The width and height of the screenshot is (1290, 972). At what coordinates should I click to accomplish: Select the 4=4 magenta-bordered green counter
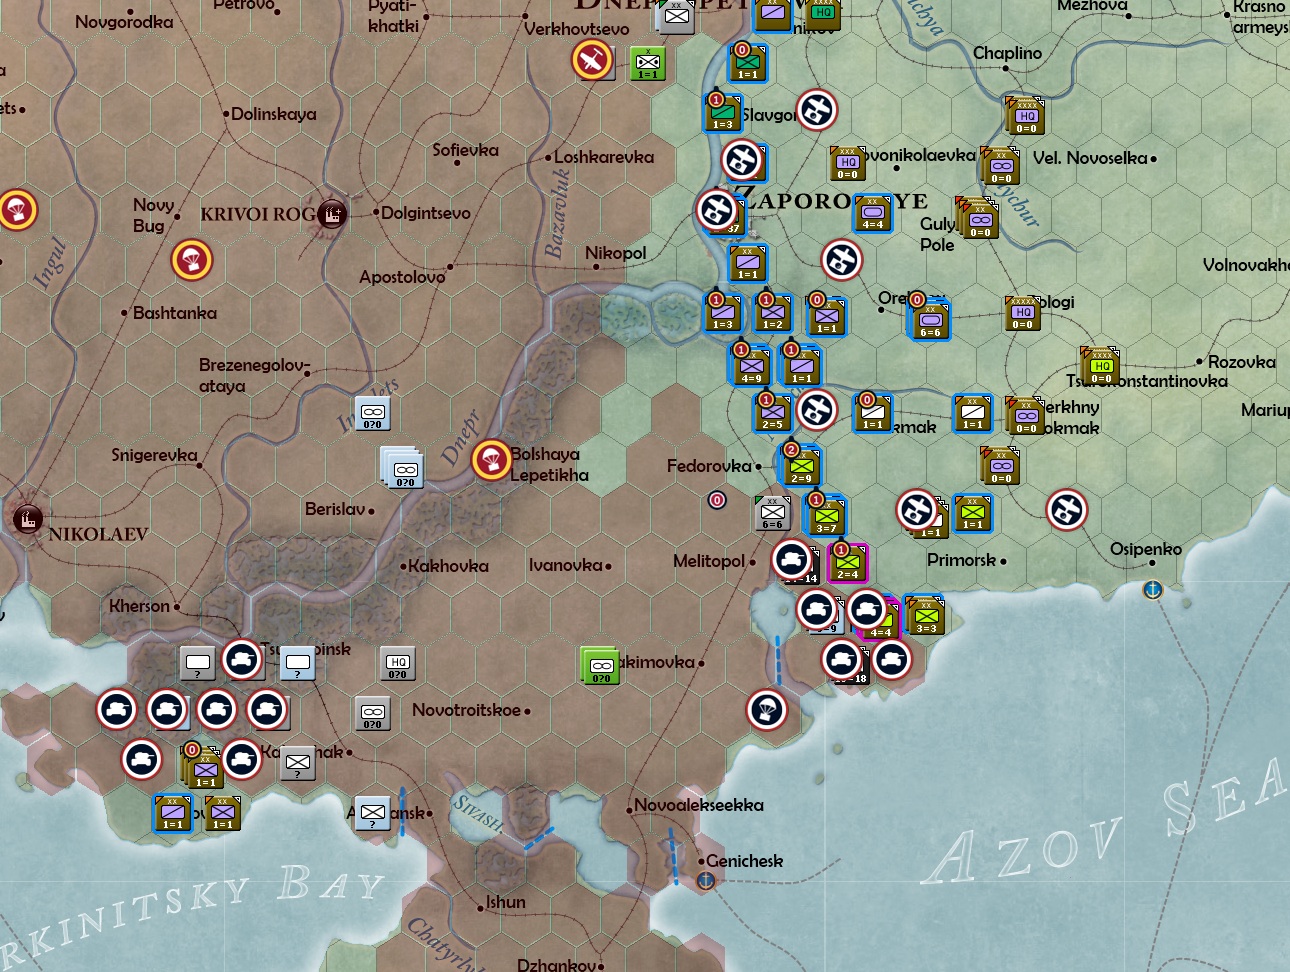point(880,622)
